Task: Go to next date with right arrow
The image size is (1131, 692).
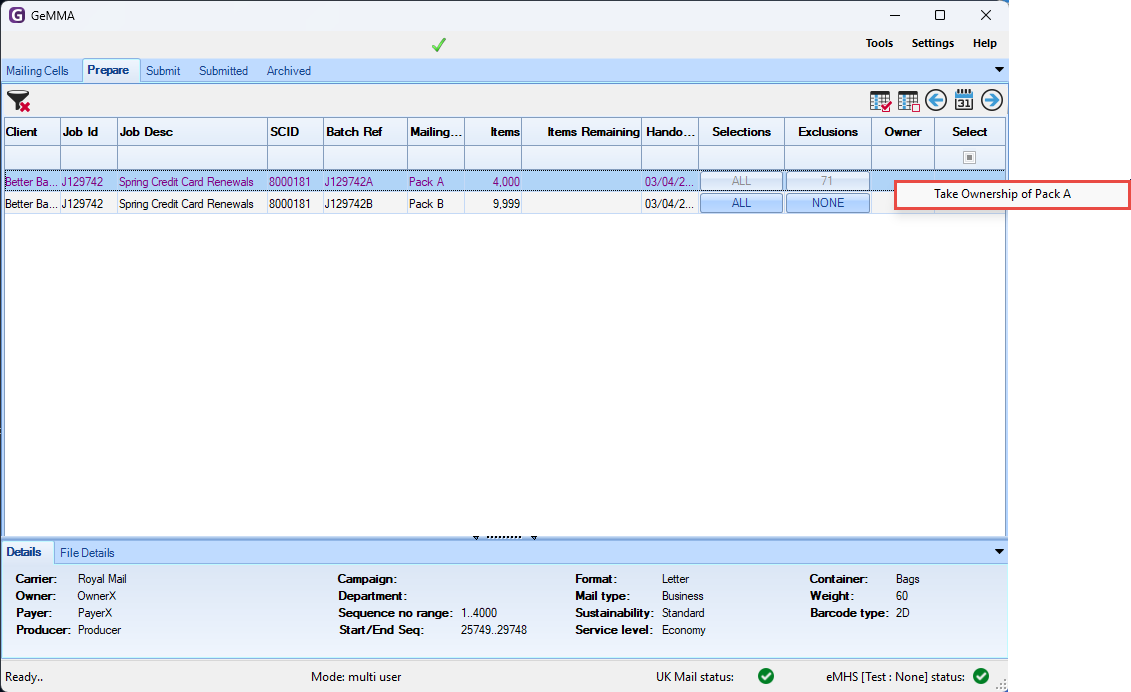Action: [992, 100]
